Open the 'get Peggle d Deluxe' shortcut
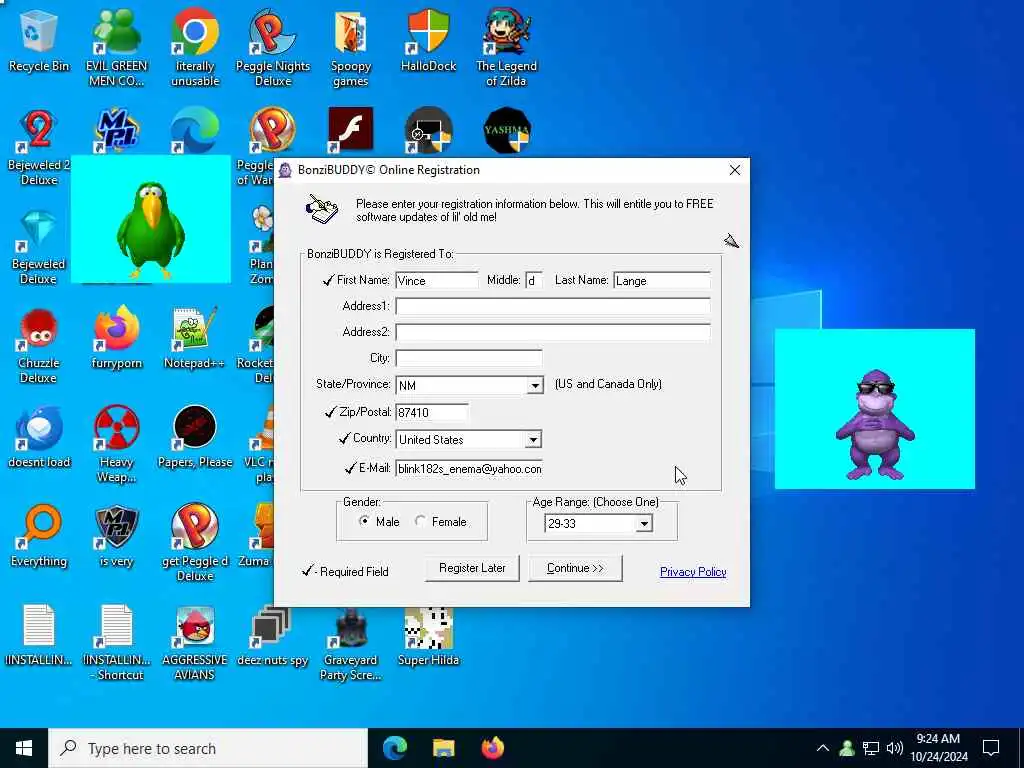This screenshot has height=768, width=1024. click(x=195, y=543)
